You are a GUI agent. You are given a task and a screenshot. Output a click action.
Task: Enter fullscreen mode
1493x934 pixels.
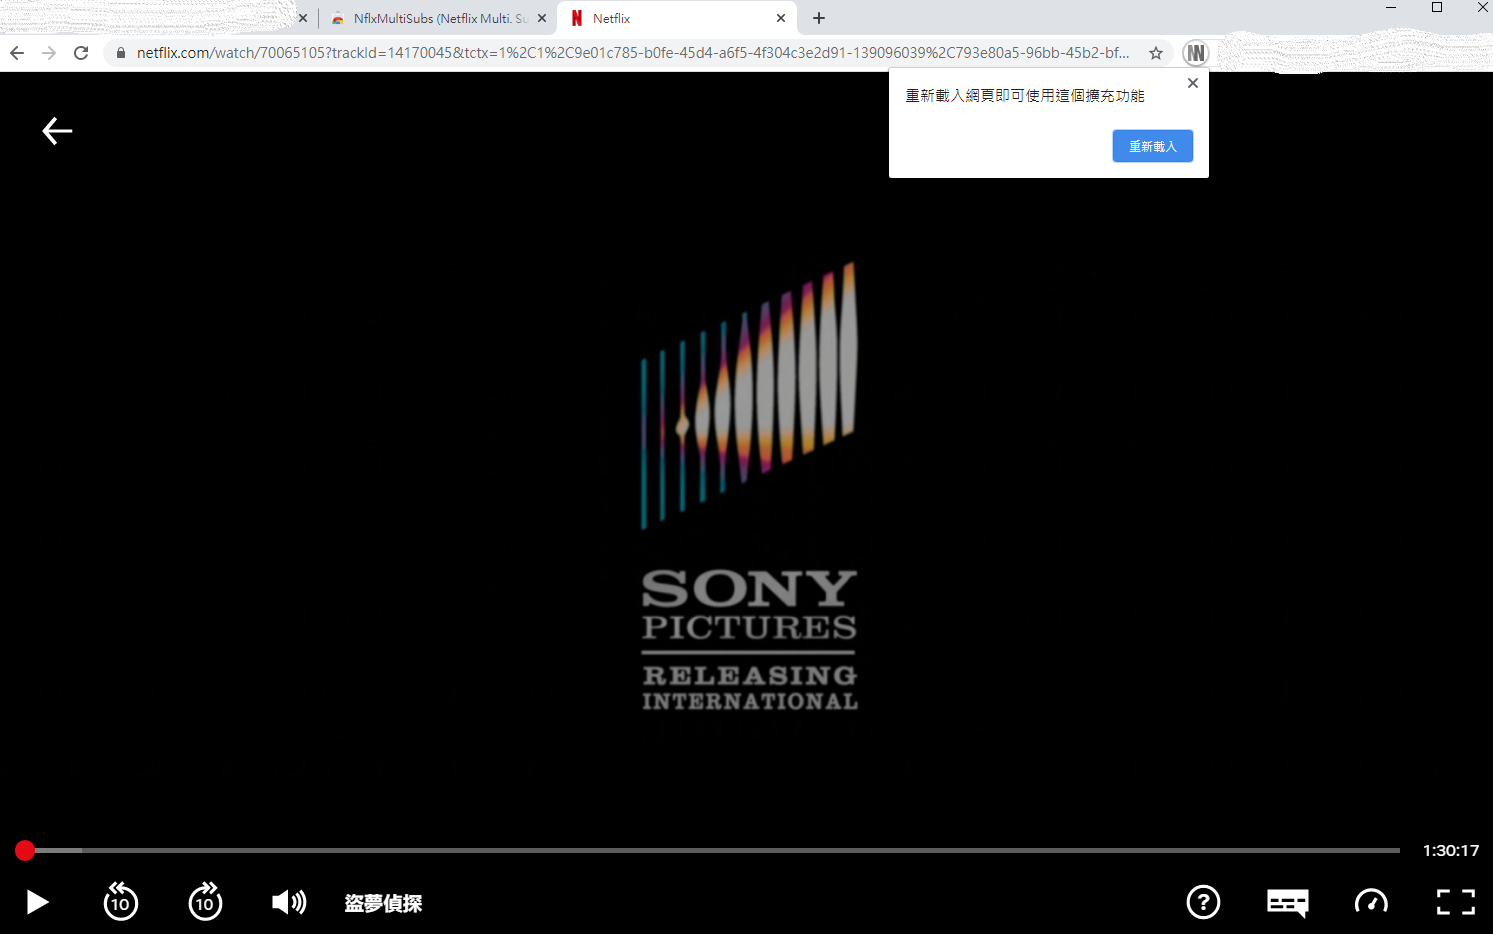click(1455, 902)
